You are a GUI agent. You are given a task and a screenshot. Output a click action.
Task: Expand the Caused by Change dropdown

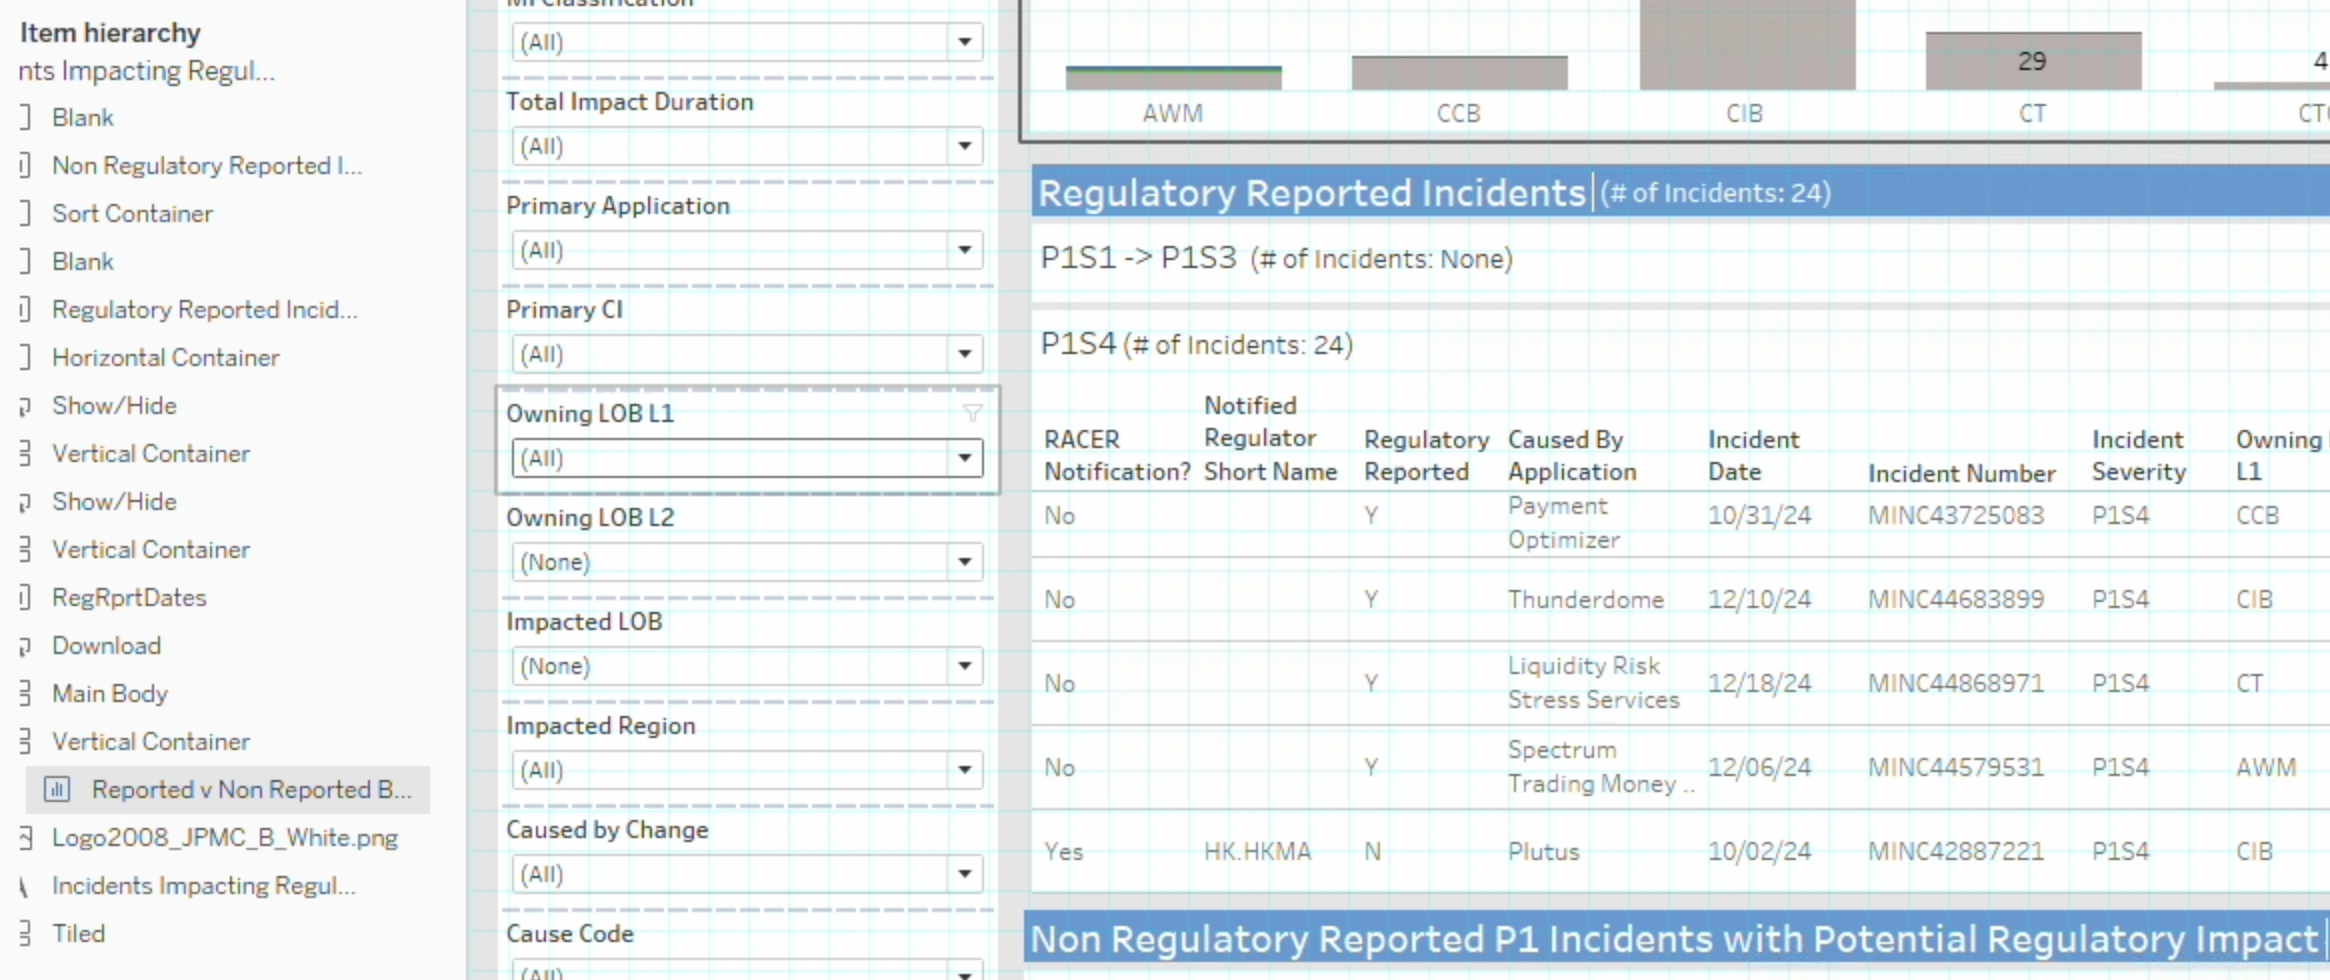(x=747, y=874)
